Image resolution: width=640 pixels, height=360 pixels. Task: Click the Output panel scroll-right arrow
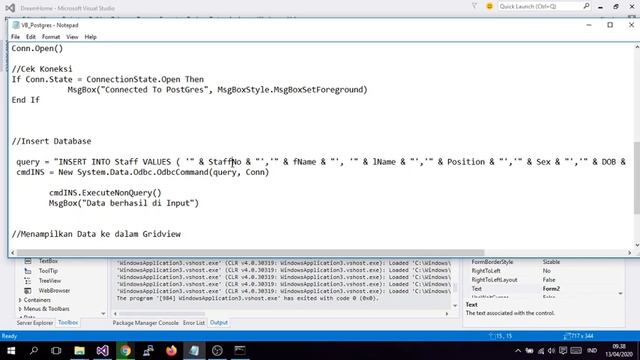(x=447, y=313)
